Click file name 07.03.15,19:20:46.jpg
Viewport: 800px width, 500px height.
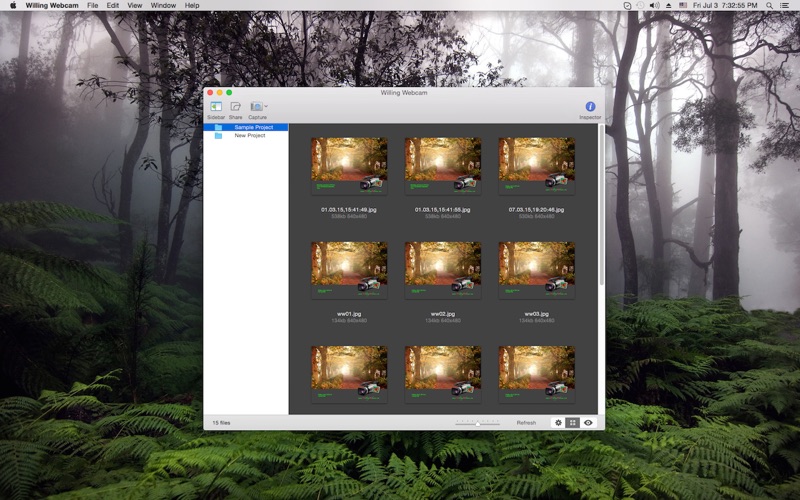point(537,209)
